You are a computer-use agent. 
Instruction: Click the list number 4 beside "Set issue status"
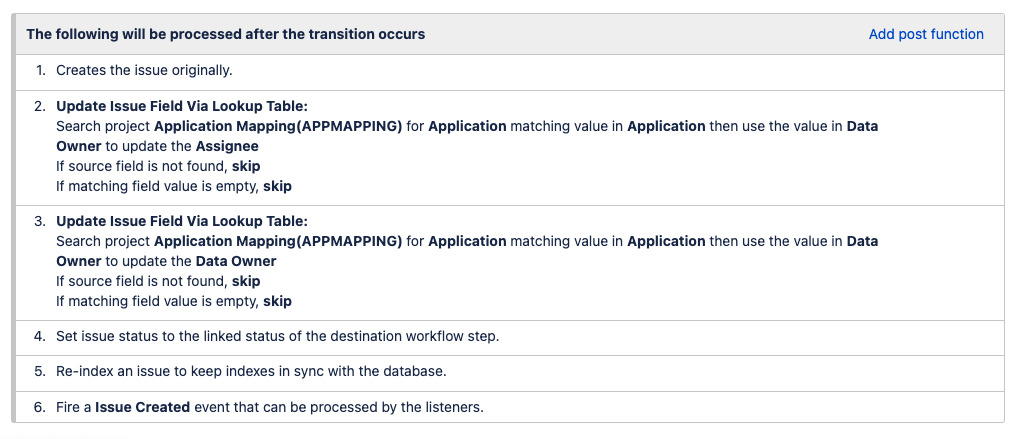click(x=40, y=336)
